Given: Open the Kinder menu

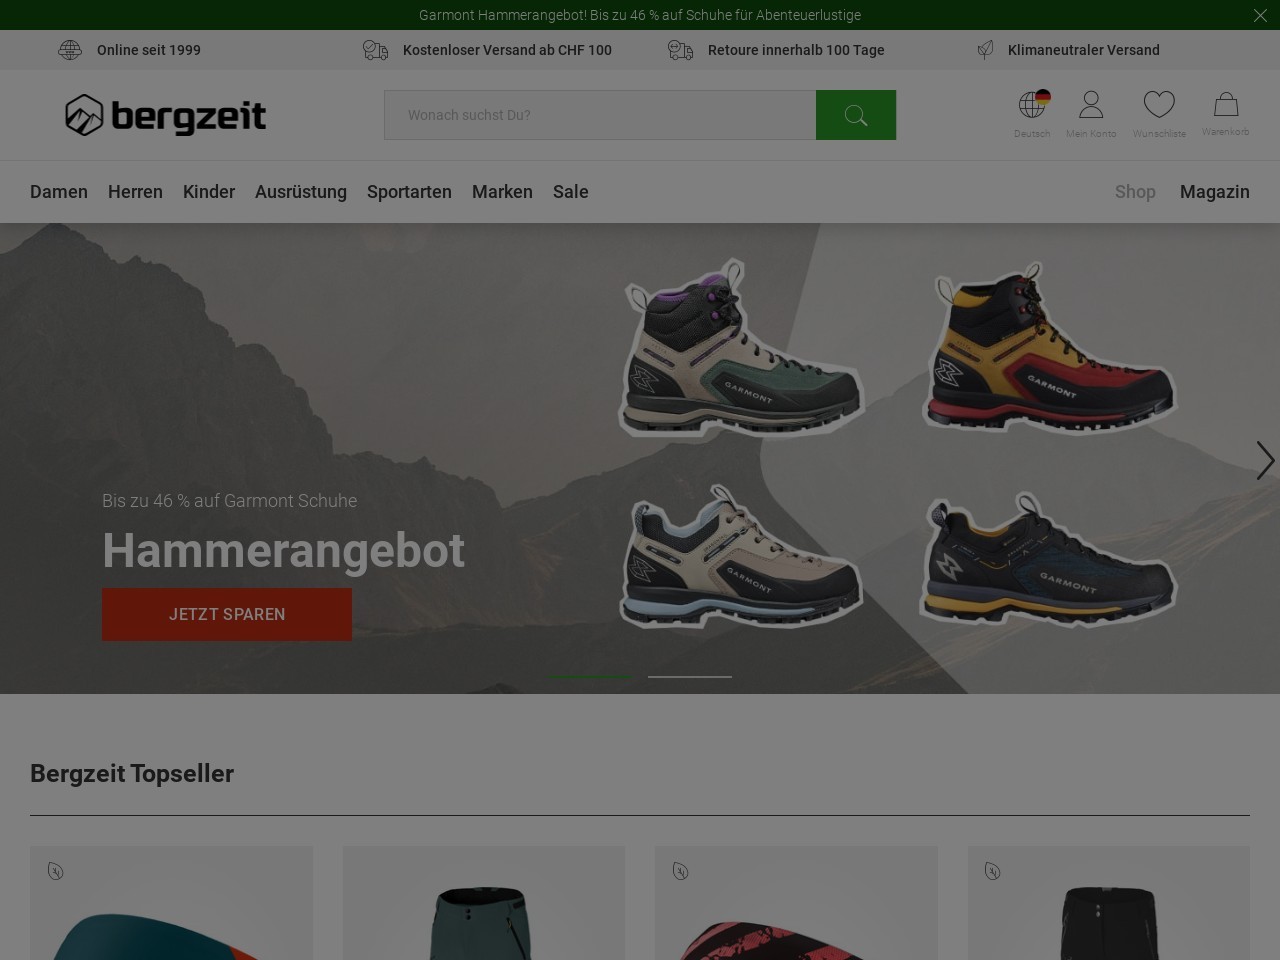Looking at the screenshot, I should (x=209, y=192).
